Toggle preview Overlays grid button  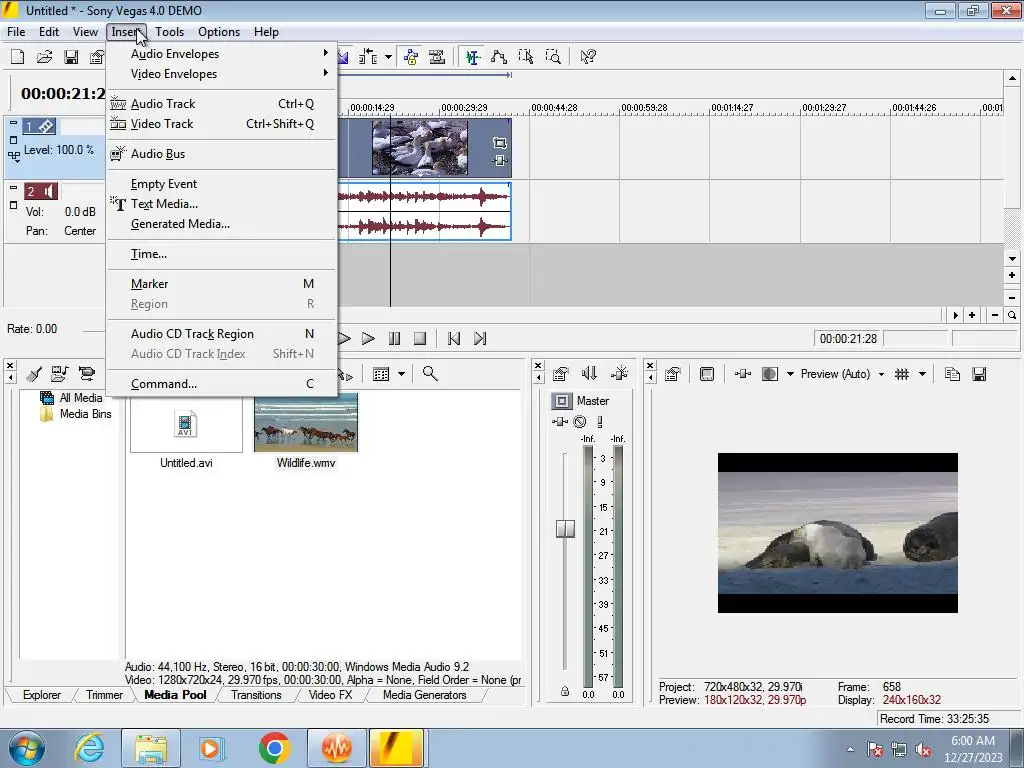point(902,374)
